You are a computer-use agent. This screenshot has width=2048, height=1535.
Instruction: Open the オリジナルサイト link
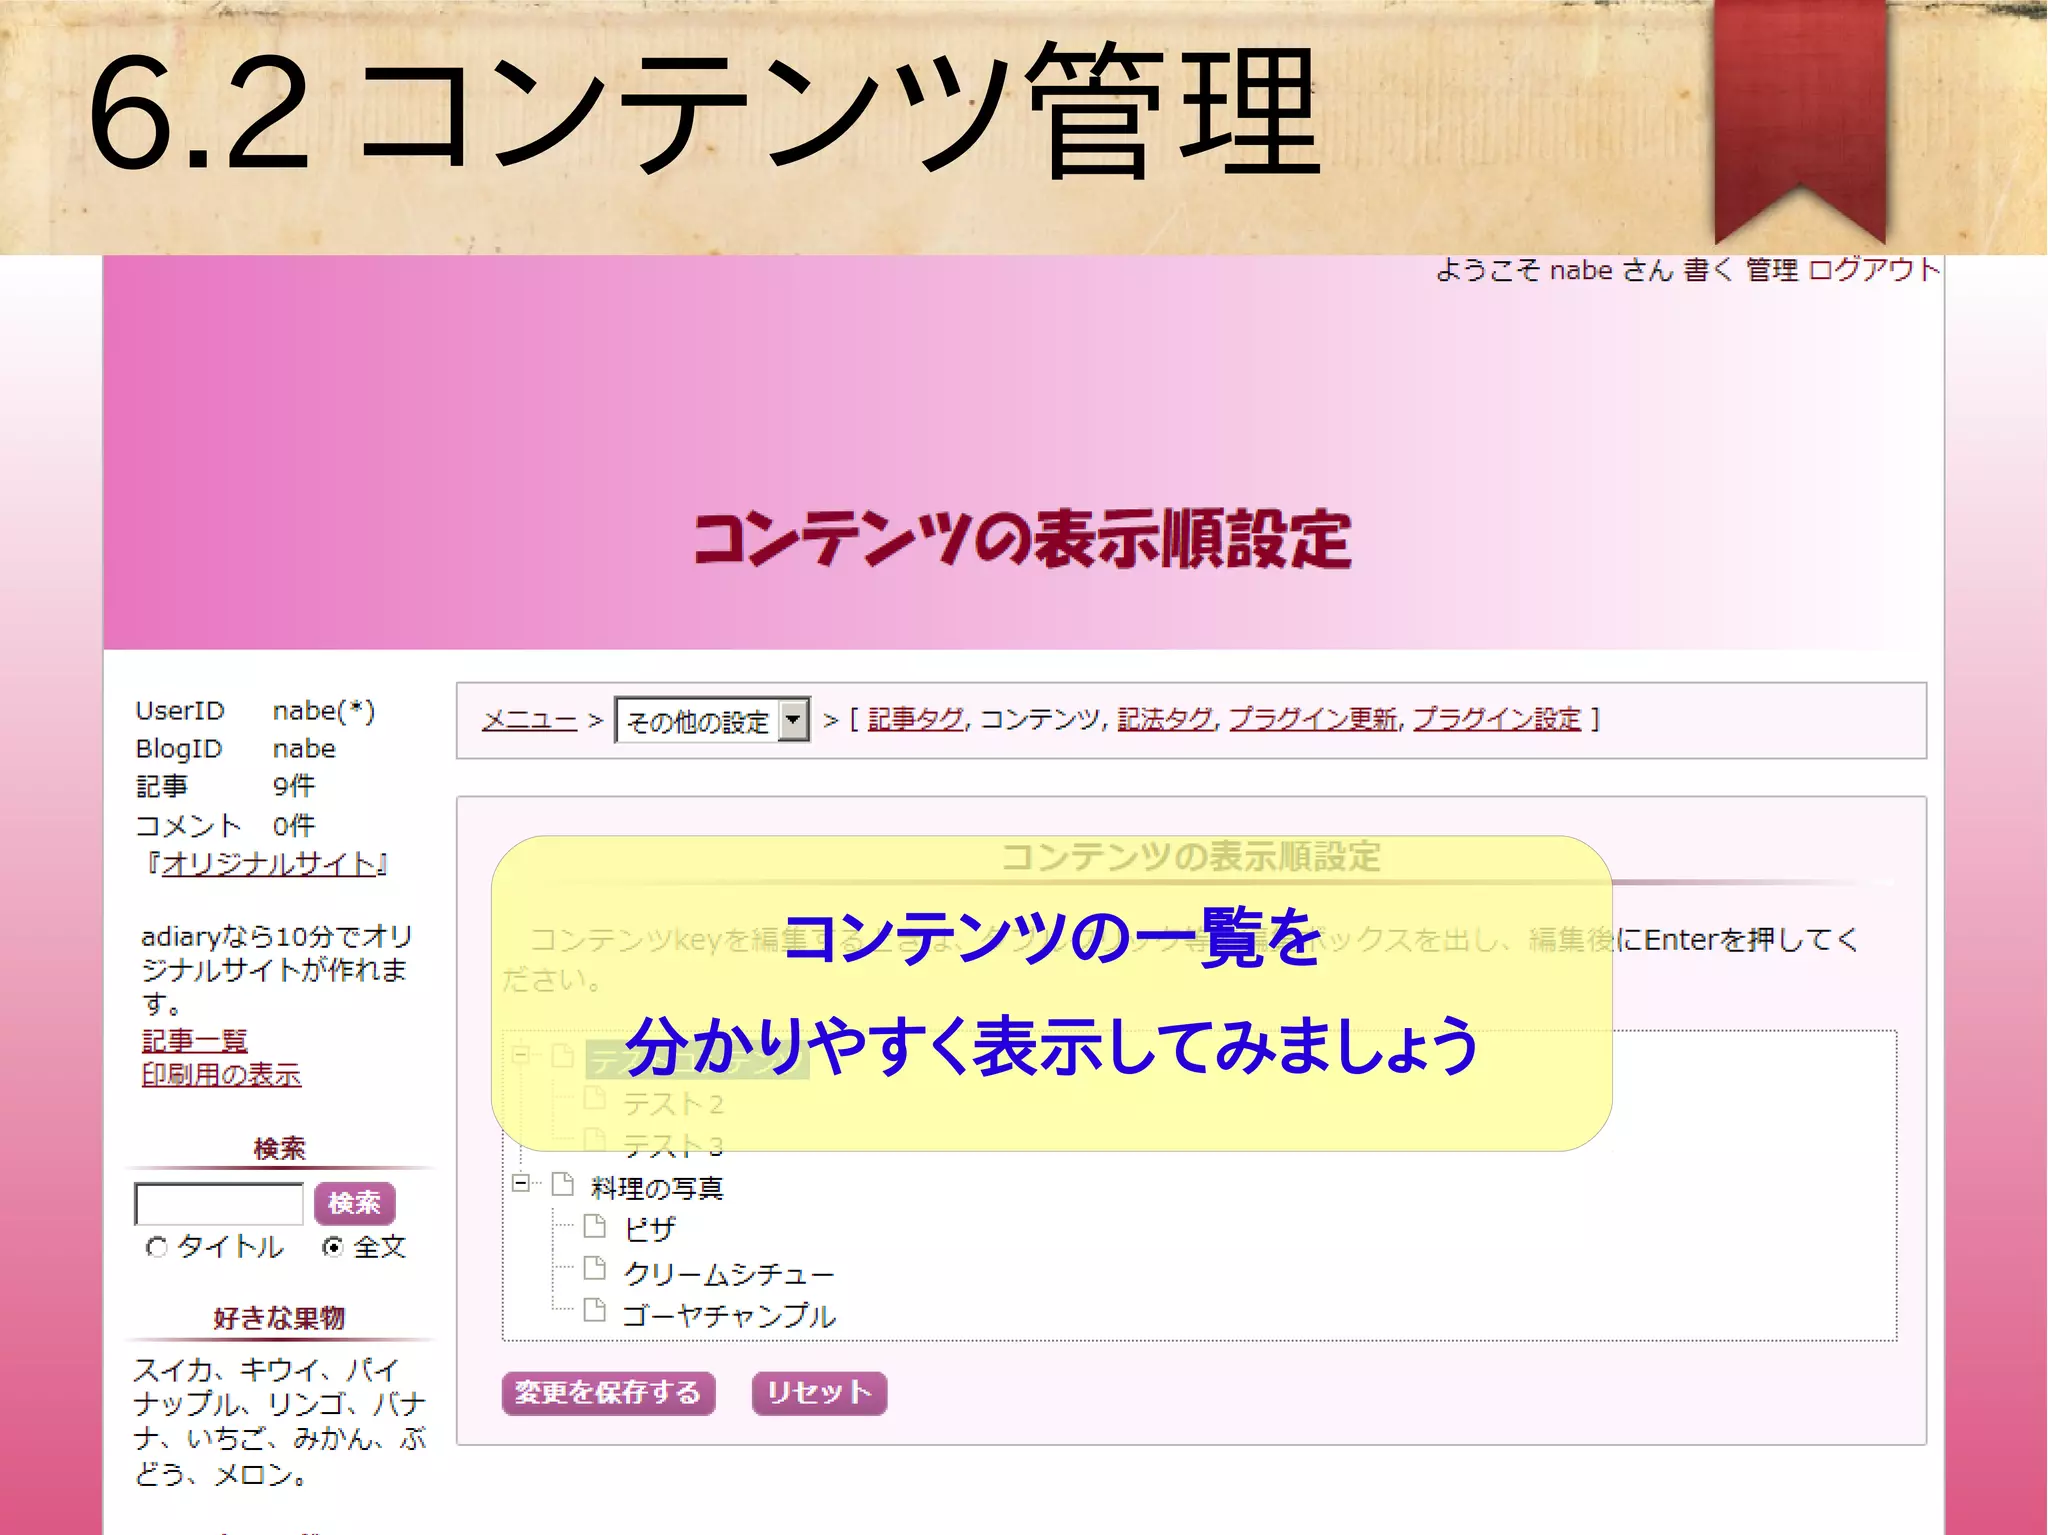pyautogui.click(x=269, y=864)
